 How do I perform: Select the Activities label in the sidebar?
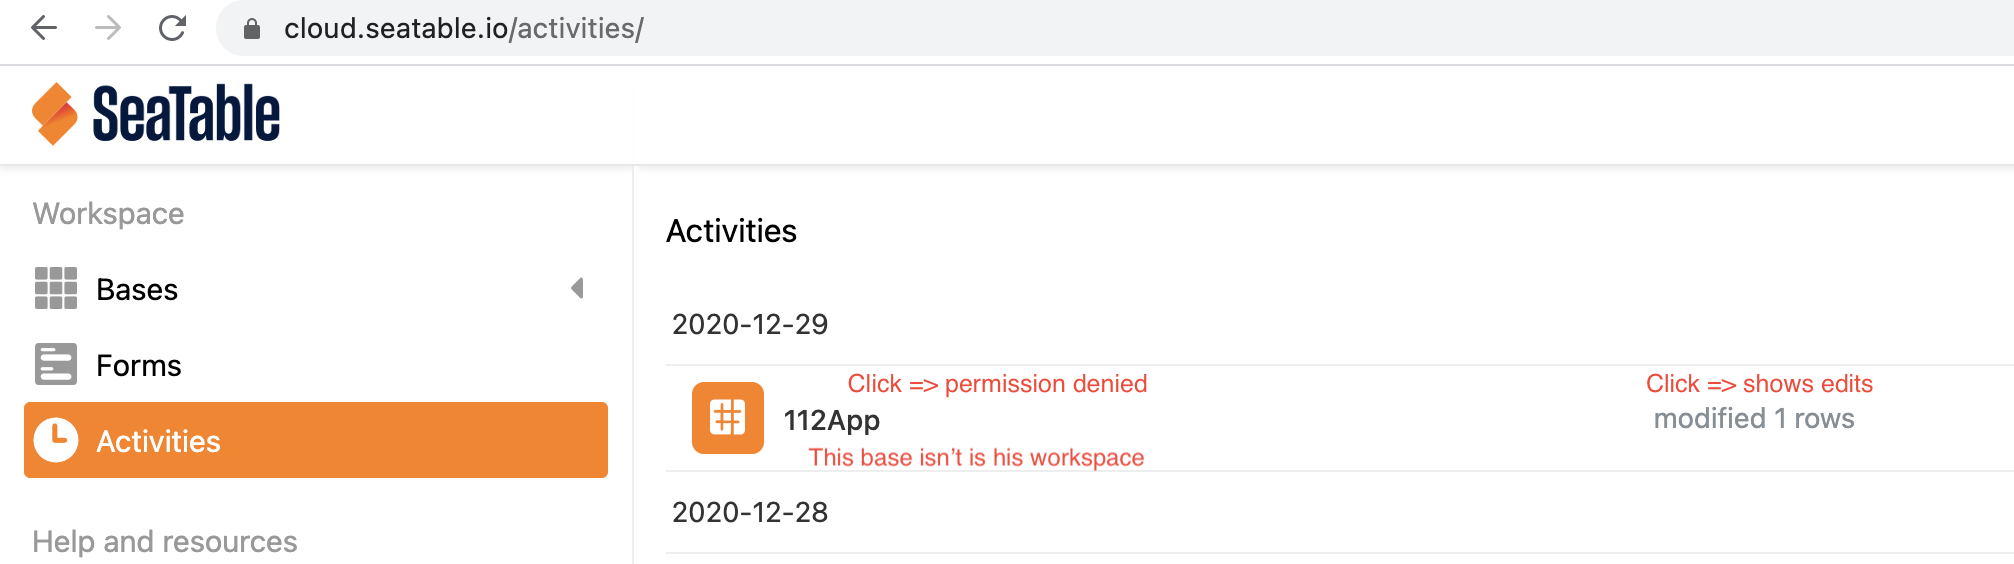[x=158, y=442]
